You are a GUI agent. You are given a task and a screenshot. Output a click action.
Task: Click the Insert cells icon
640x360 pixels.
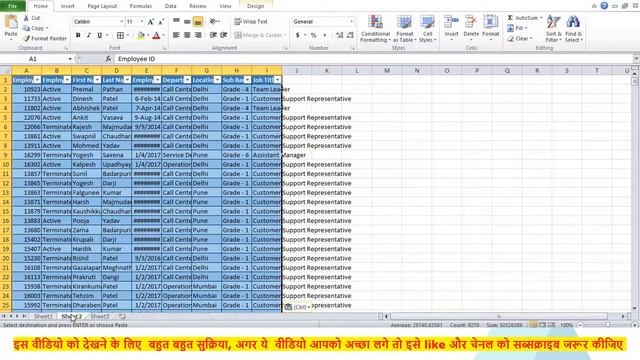pyautogui.click(x=451, y=22)
